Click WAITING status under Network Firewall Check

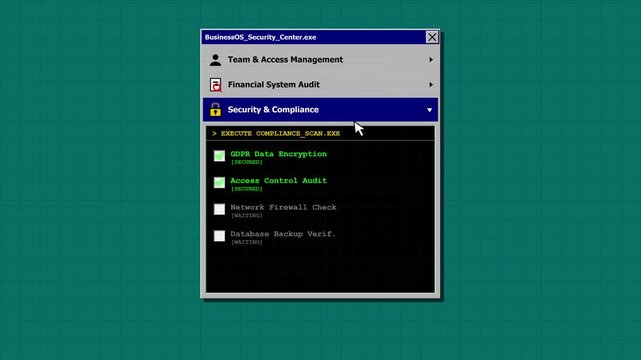(247, 215)
